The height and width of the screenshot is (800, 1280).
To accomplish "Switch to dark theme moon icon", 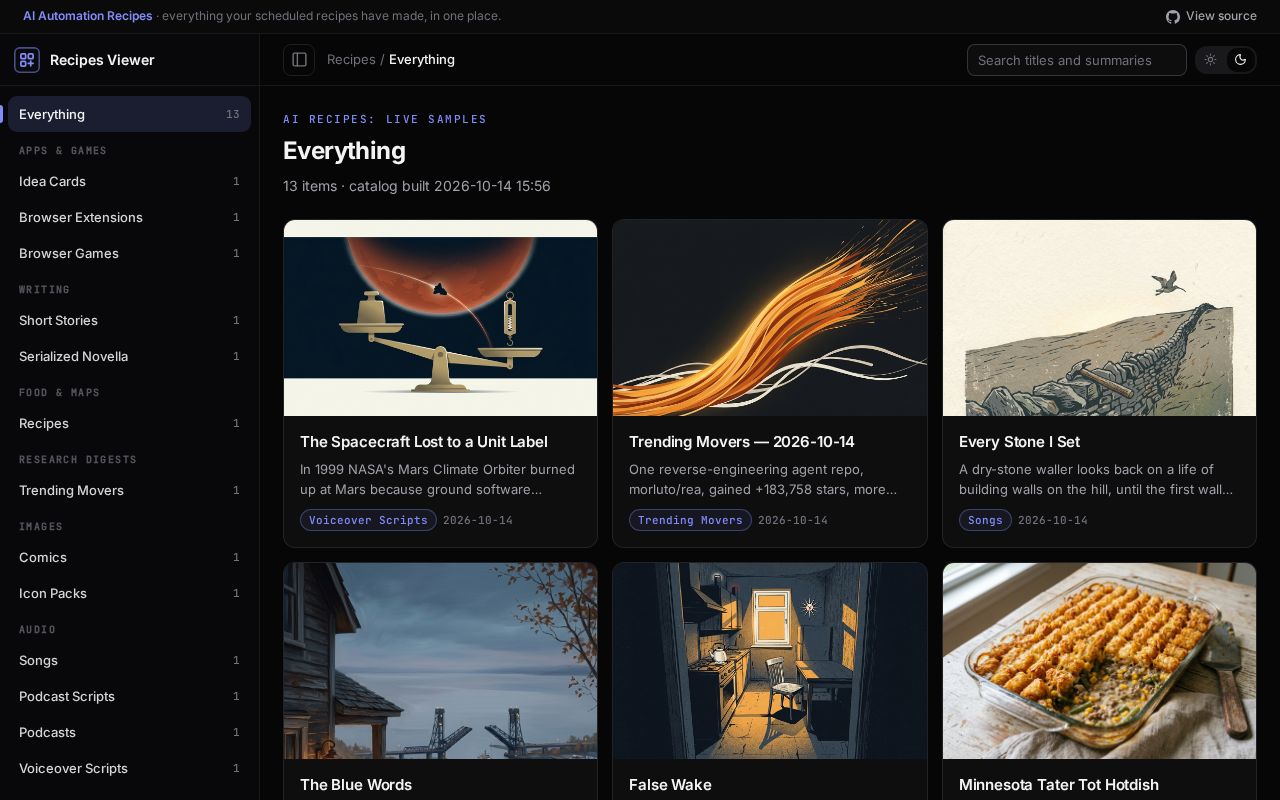I will point(1241,60).
